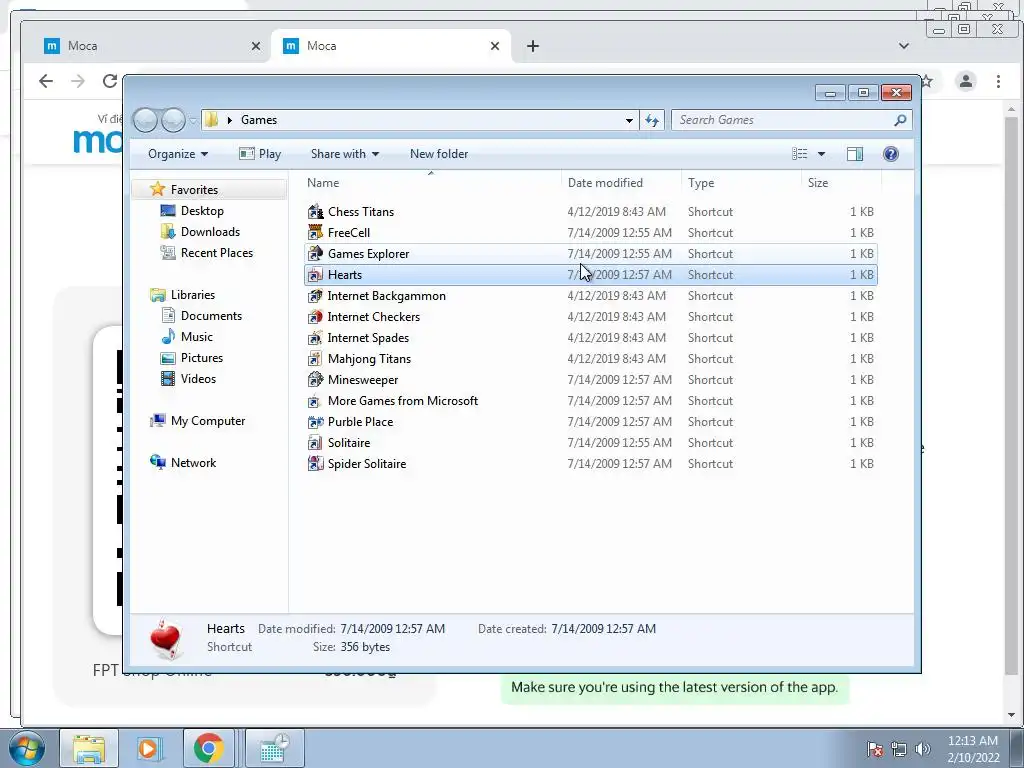This screenshot has height=768, width=1024.
Task: Click the Internet Checkers icon
Action: [x=315, y=317]
